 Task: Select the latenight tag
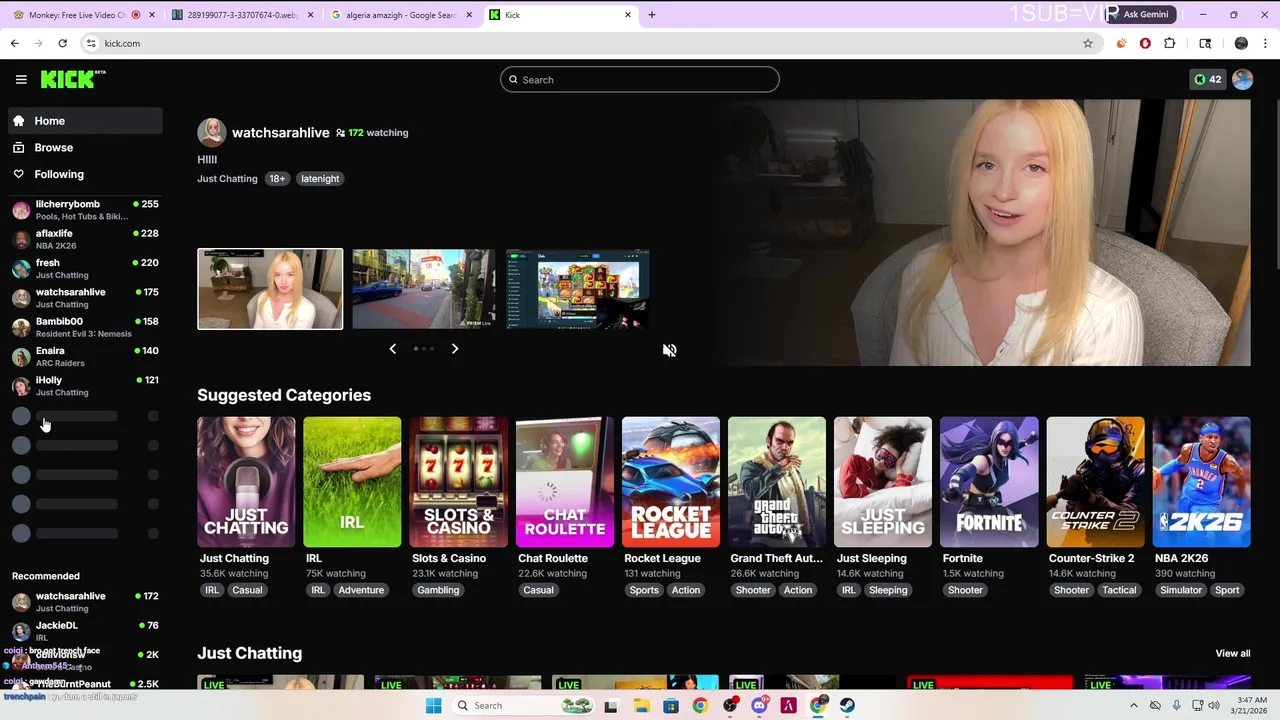coord(320,179)
